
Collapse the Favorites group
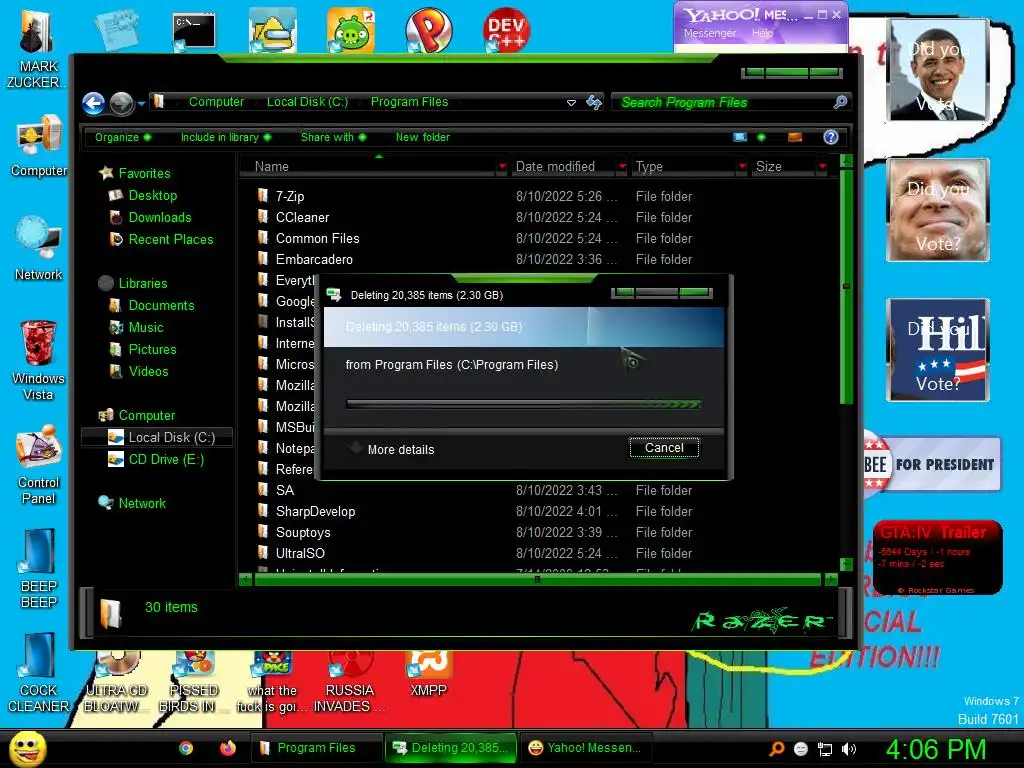pyautogui.click(x=144, y=173)
